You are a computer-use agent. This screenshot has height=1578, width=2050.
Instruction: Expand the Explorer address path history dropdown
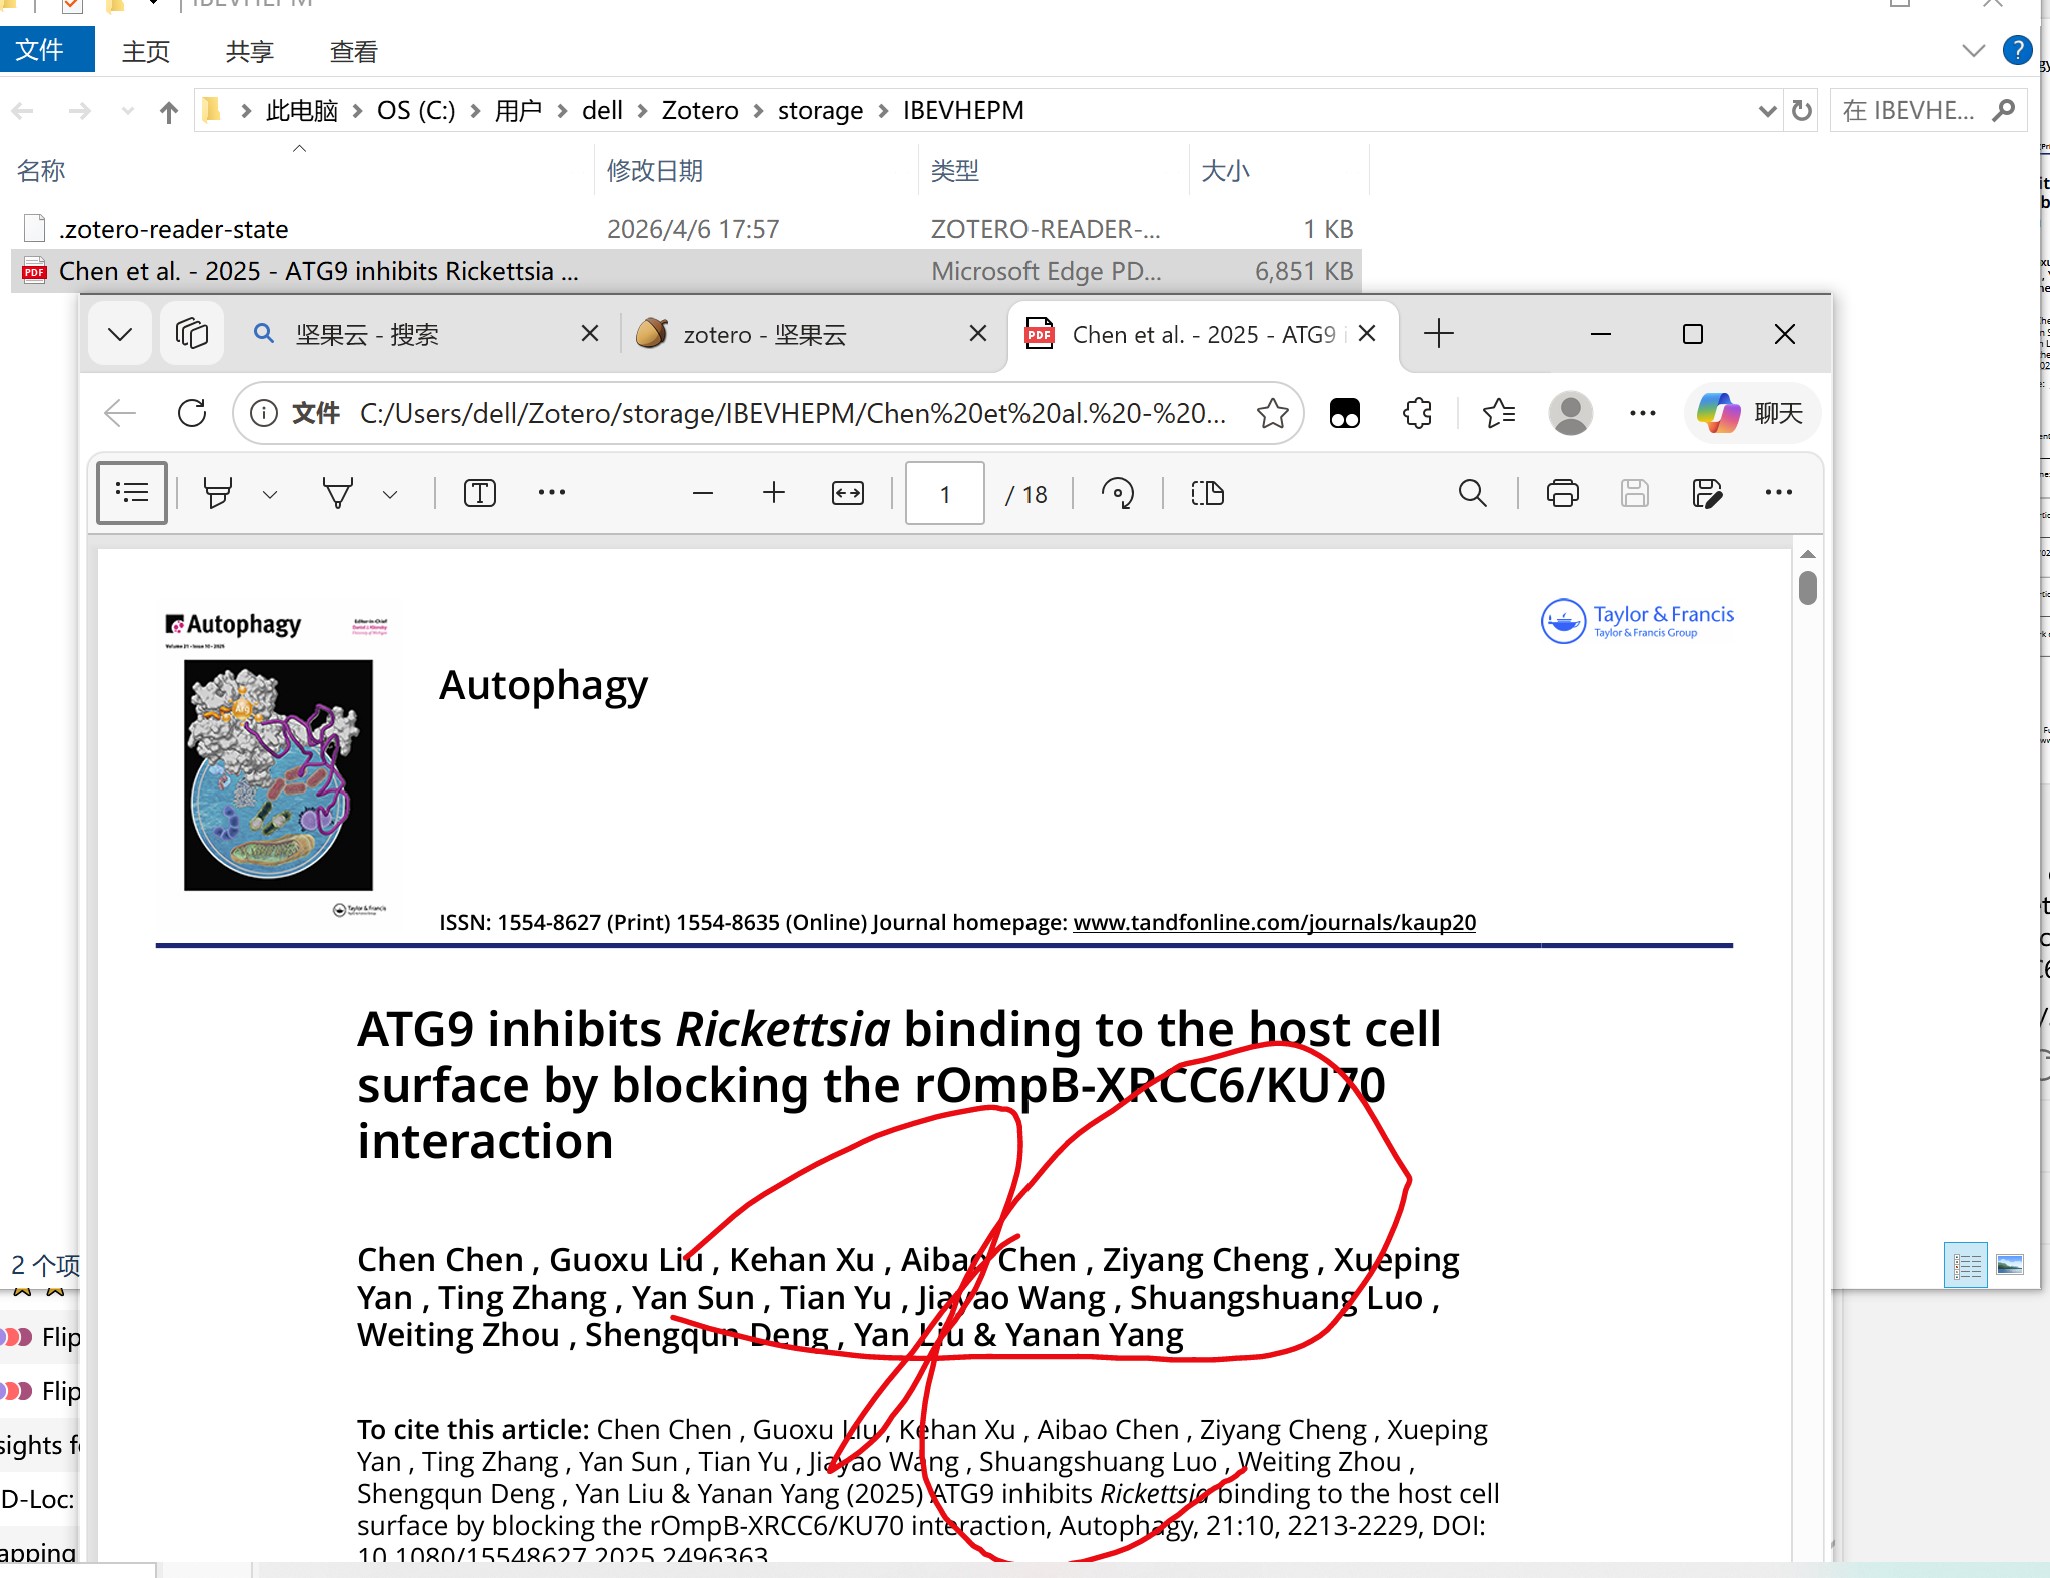click(x=1767, y=111)
